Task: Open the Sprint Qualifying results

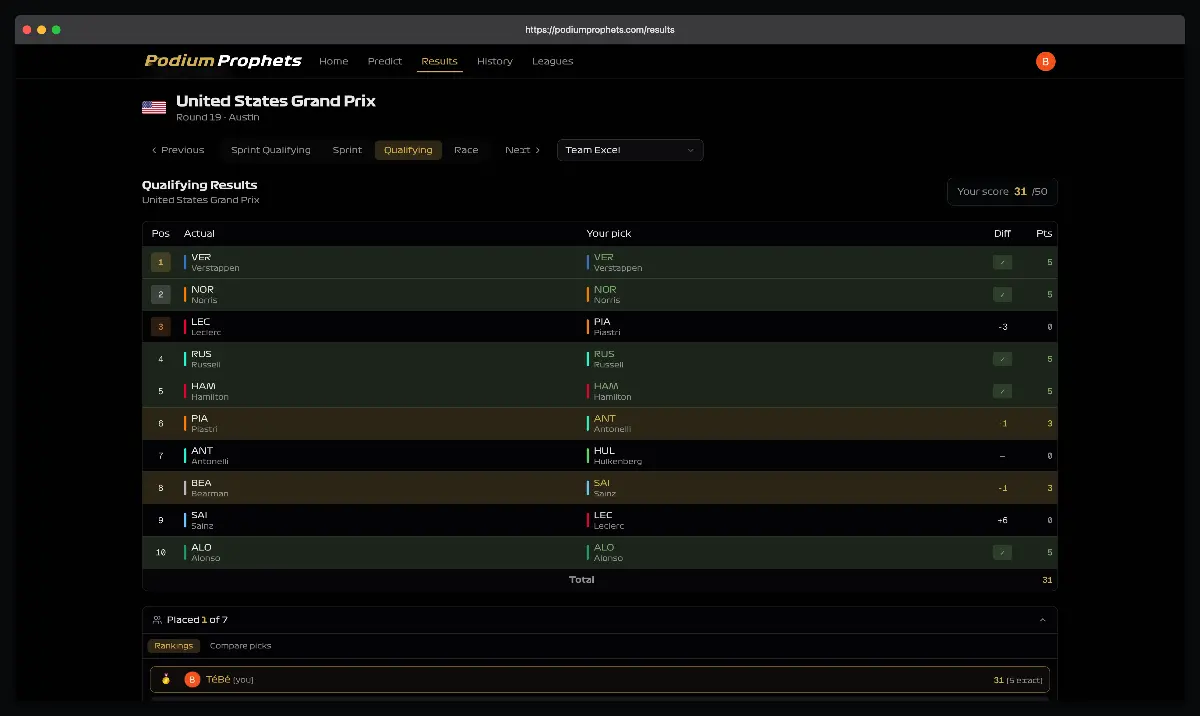Action: (x=270, y=149)
